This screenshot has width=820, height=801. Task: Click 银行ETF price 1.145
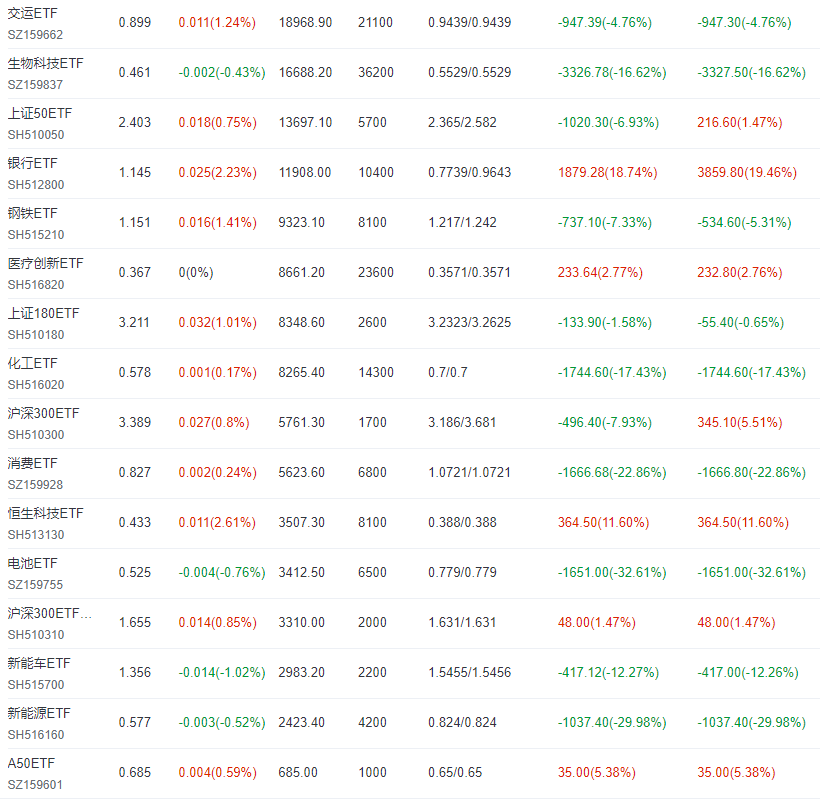point(134,173)
